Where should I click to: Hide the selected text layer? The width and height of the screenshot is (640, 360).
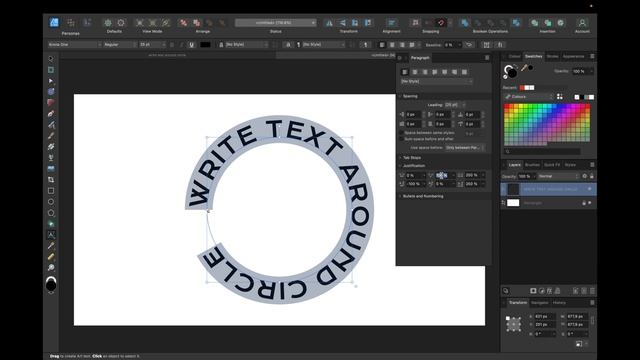pos(590,189)
